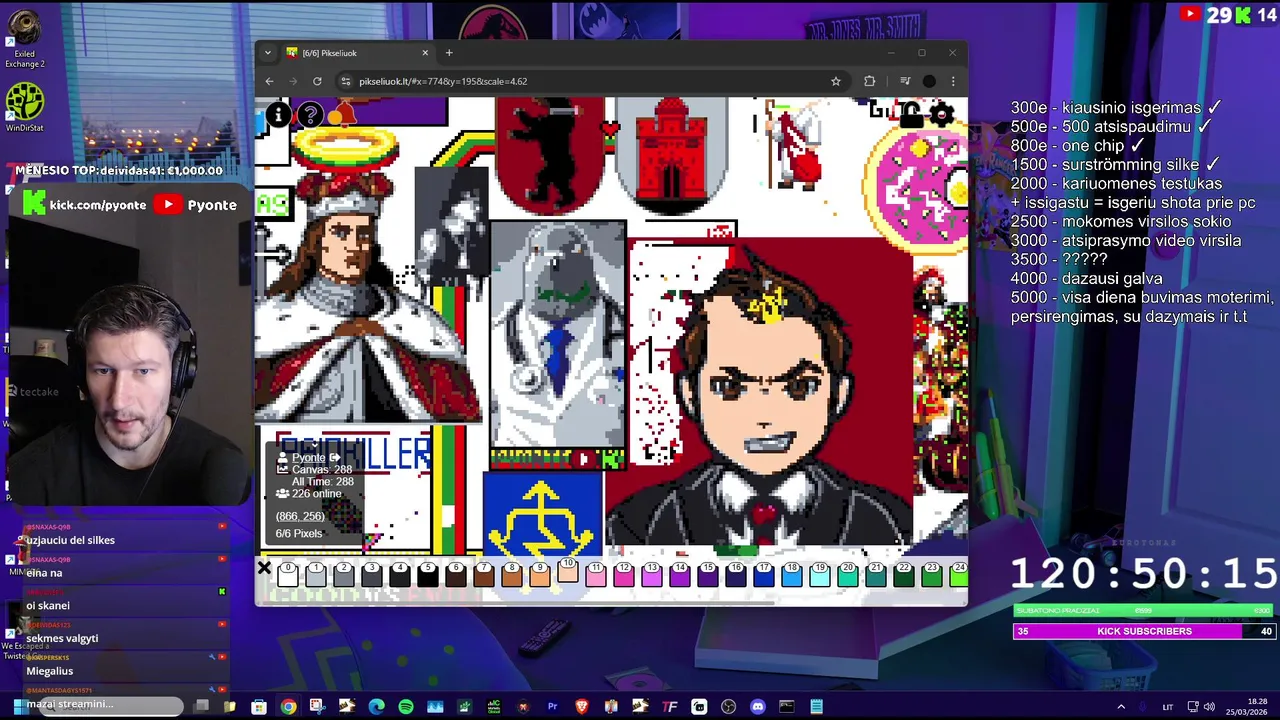Select the [6/6] Pikseliuok tab
The height and width of the screenshot is (720, 1280).
pos(357,53)
